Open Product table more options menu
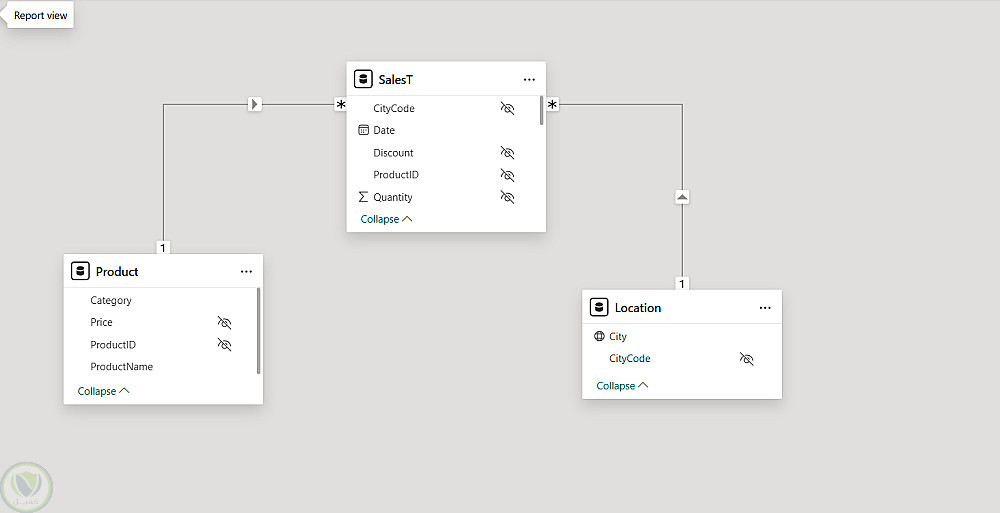The image size is (1000, 513). (246, 271)
